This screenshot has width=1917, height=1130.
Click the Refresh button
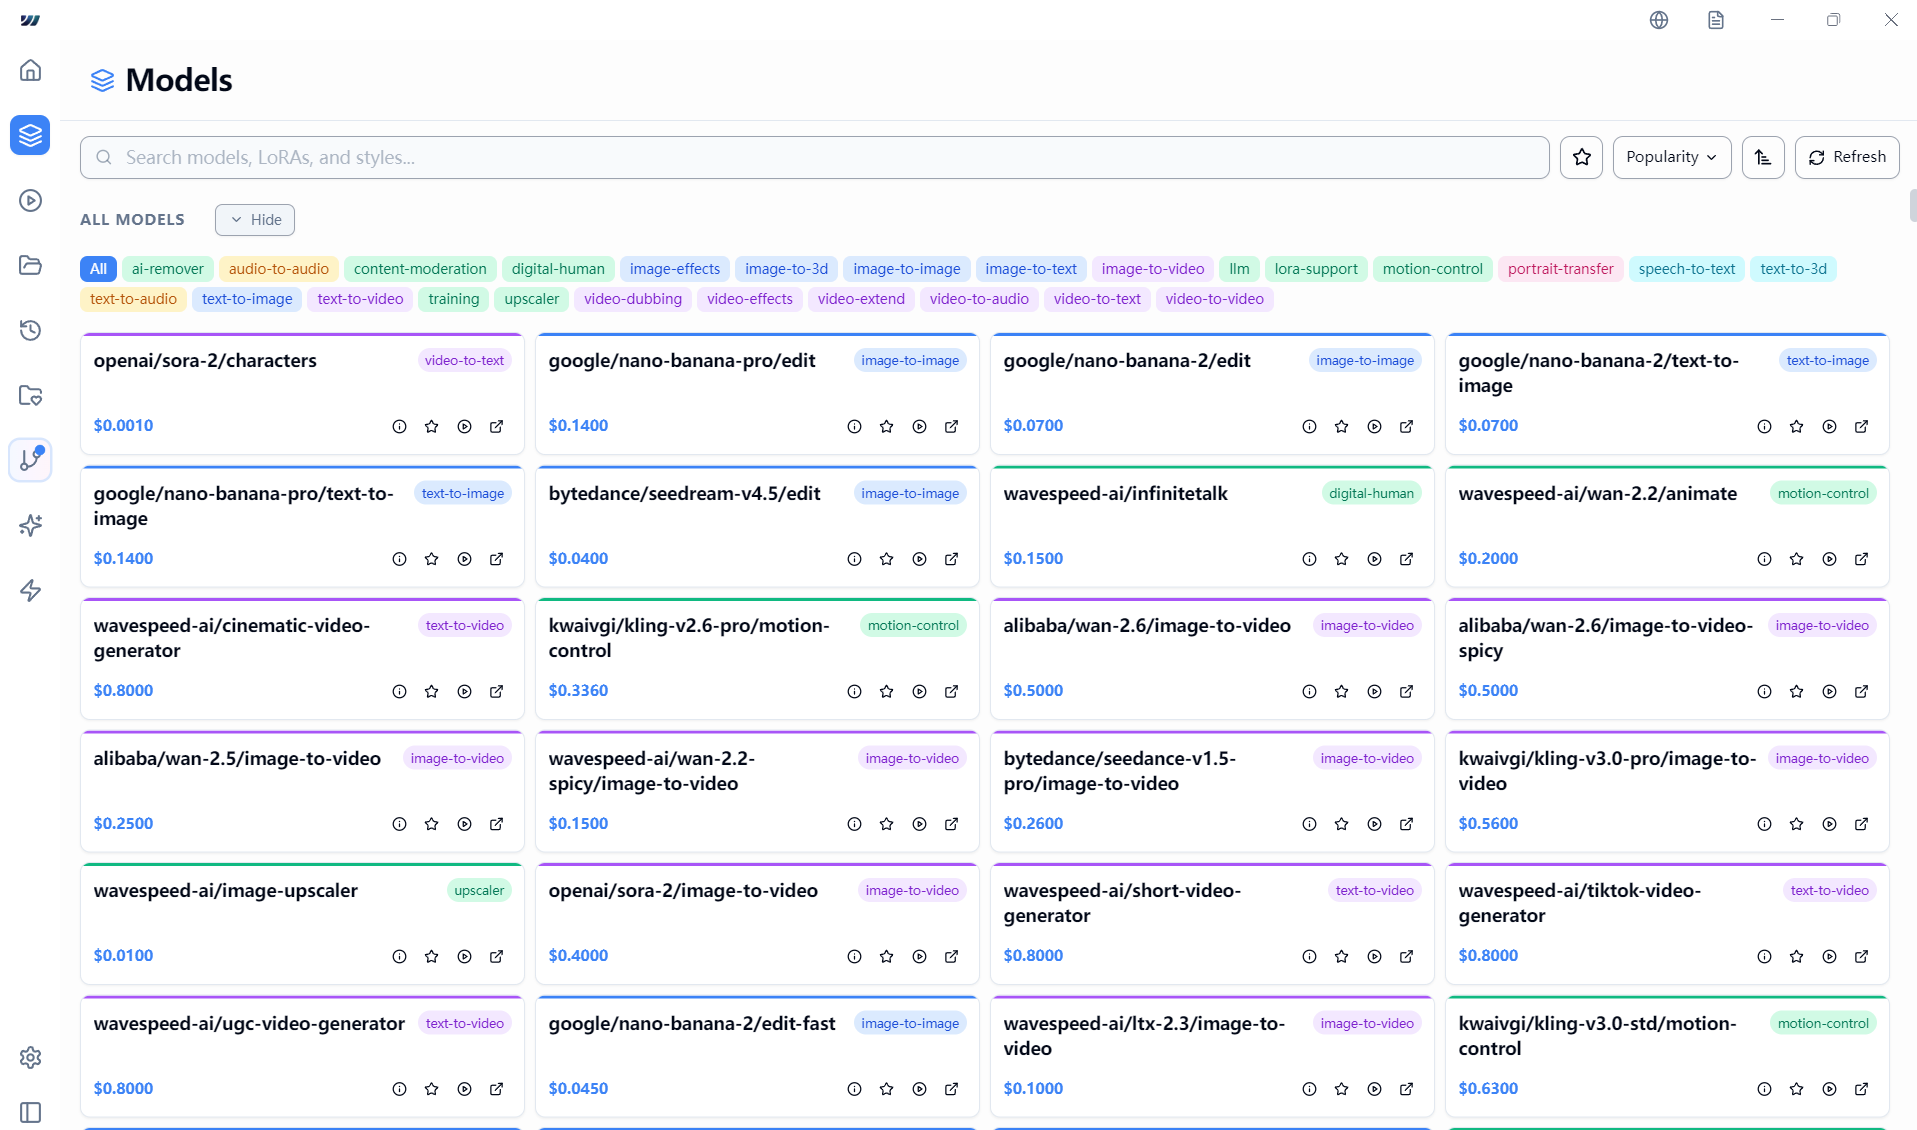pos(1846,157)
